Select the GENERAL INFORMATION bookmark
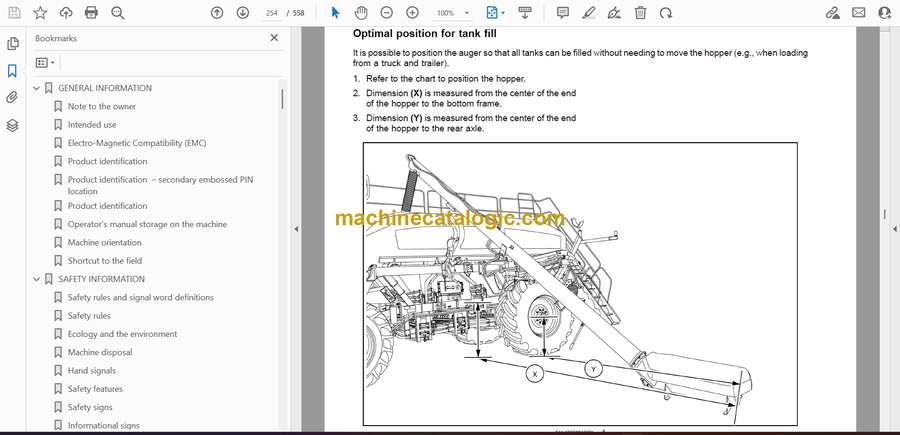Viewport: 900px width, 435px height. [x=105, y=88]
